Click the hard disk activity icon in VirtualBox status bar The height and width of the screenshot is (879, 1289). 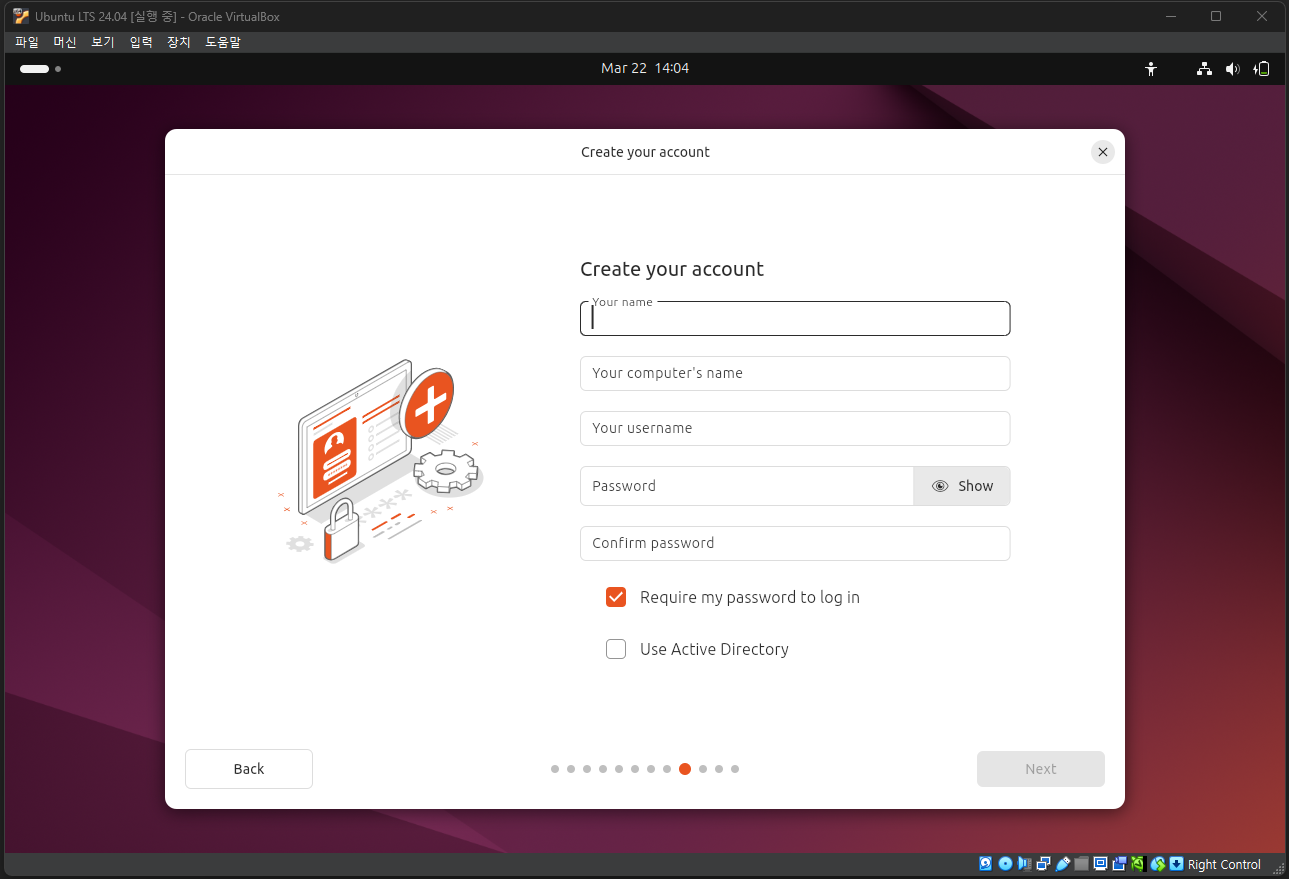pos(985,864)
